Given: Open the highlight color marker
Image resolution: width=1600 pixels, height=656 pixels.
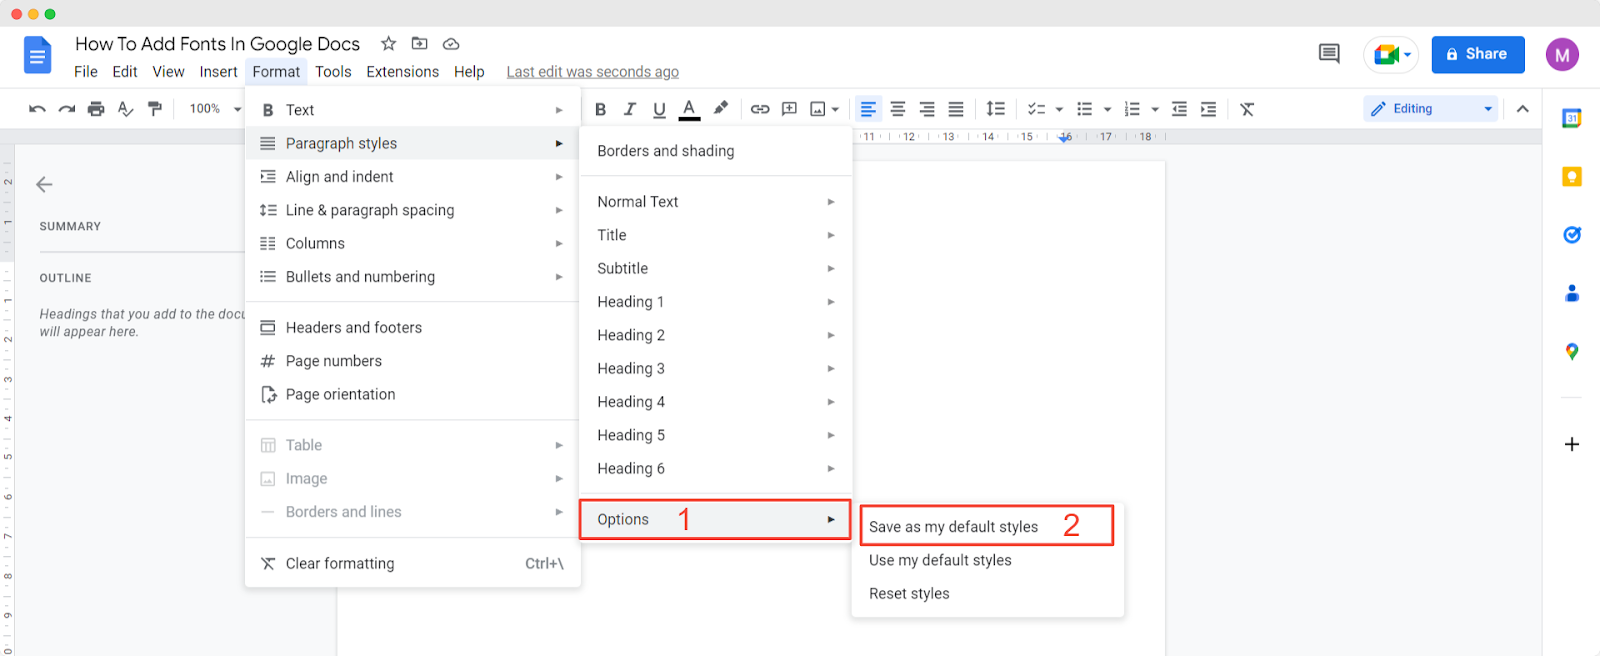Looking at the screenshot, I should point(720,108).
